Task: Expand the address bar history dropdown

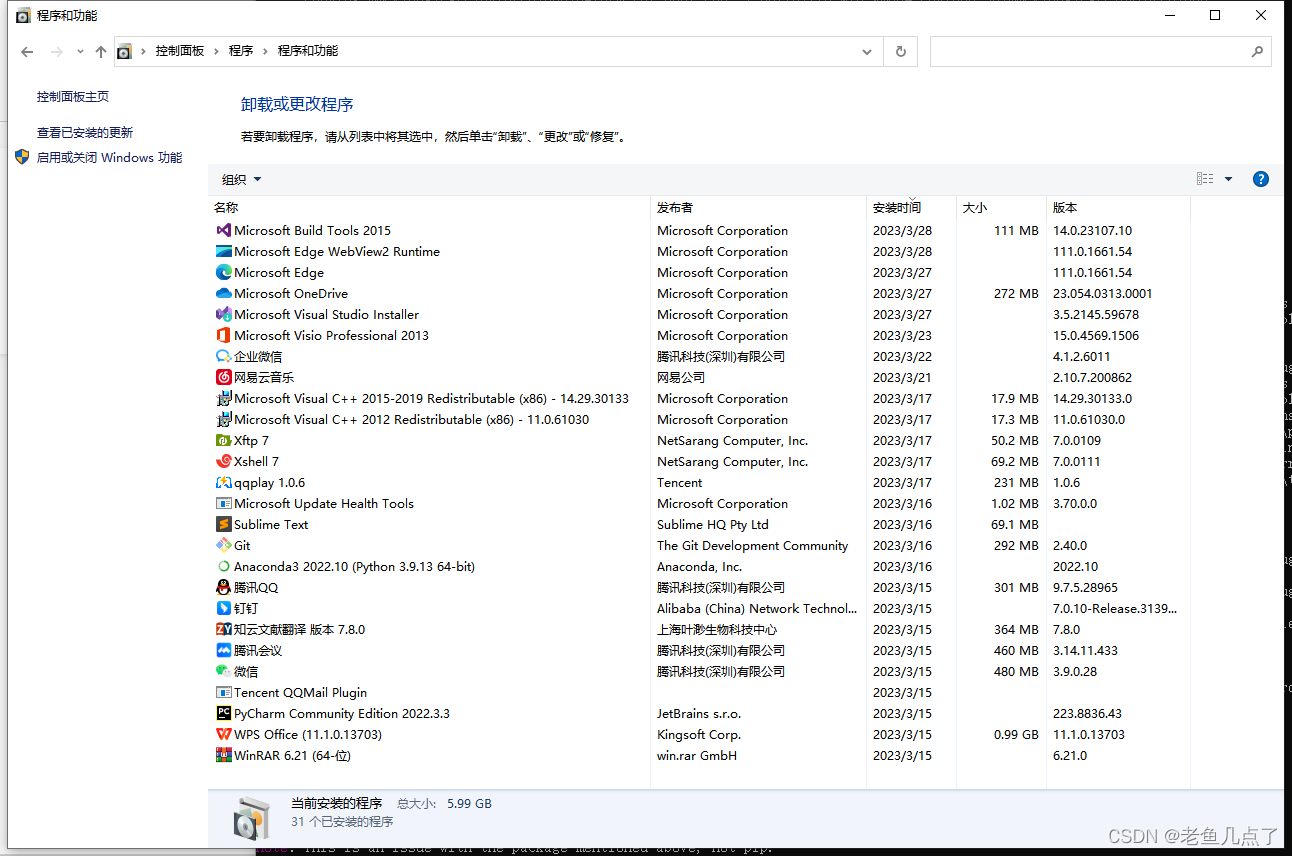Action: tap(867, 51)
